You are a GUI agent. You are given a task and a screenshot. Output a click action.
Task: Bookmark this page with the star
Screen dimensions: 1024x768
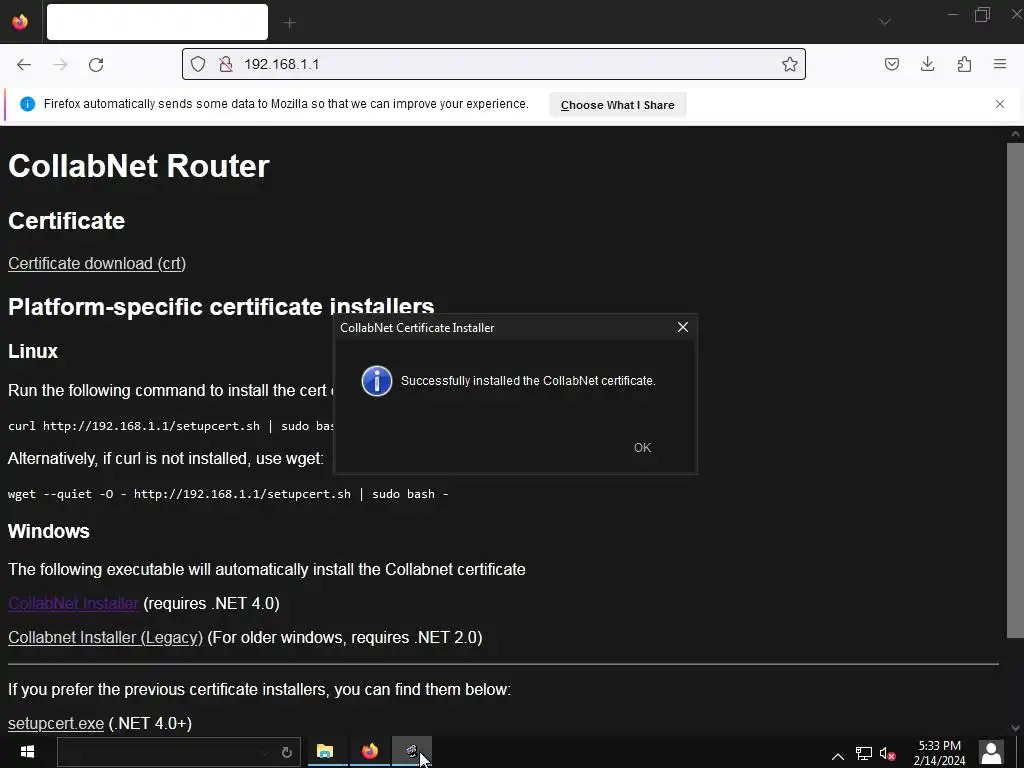coord(790,64)
